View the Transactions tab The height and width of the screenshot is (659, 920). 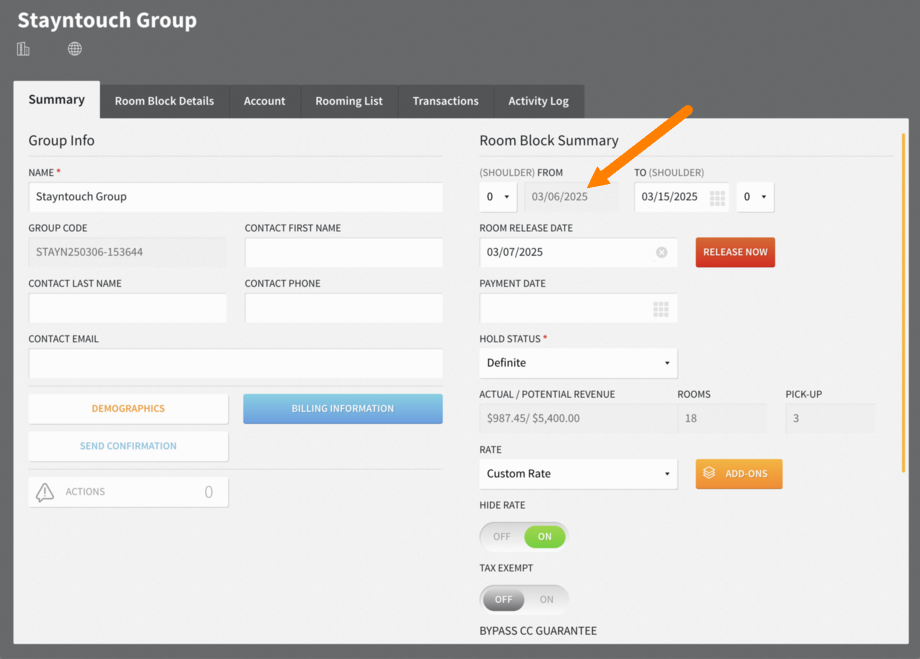[446, 101]
